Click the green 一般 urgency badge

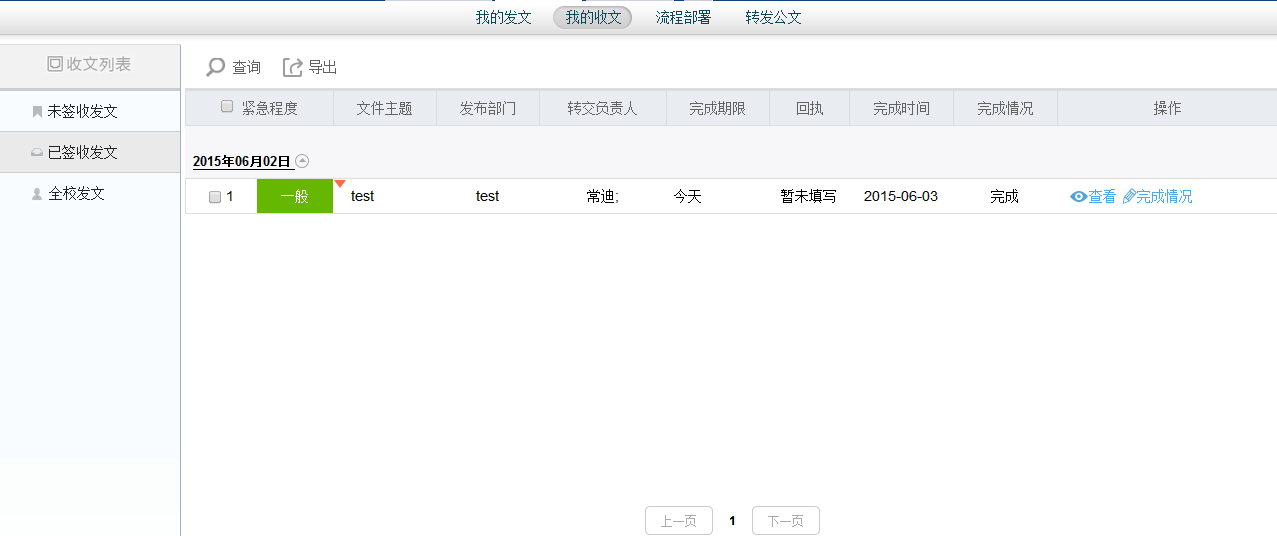tap(295, 196)
